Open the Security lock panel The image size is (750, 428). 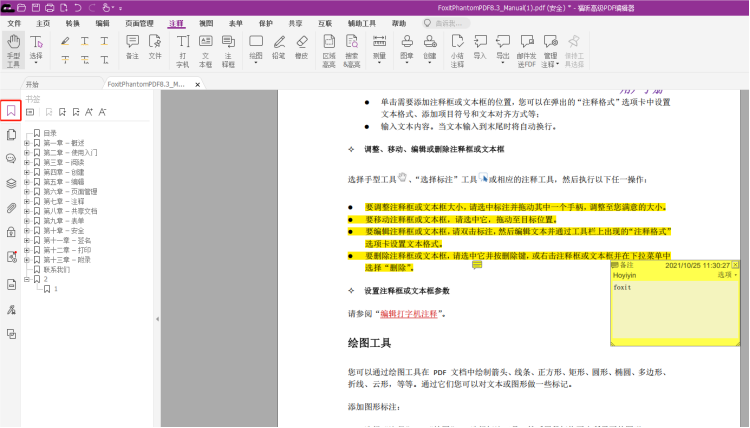coord(11,232)
